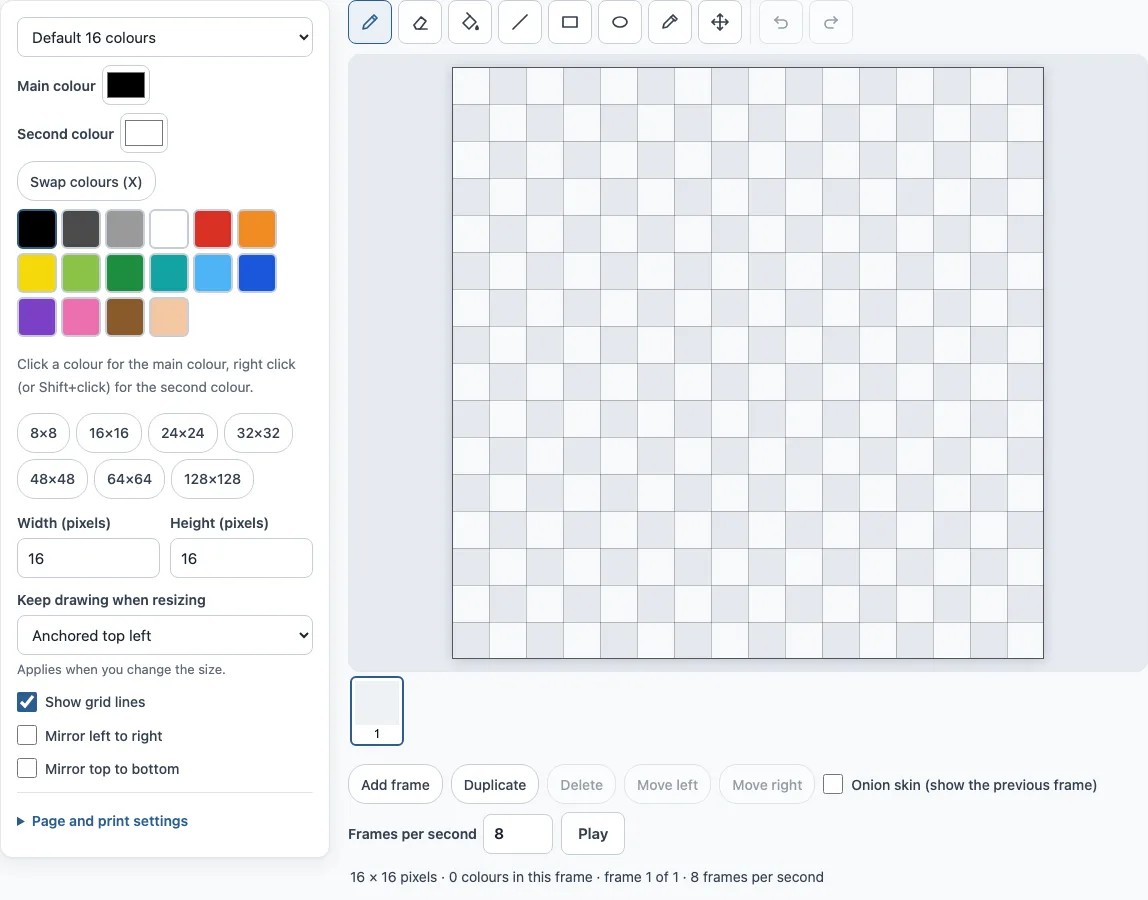The height and width of the screenshot is (900, 1148).
Task: Pick the dark green palette colour
Action: click(124, 272)
